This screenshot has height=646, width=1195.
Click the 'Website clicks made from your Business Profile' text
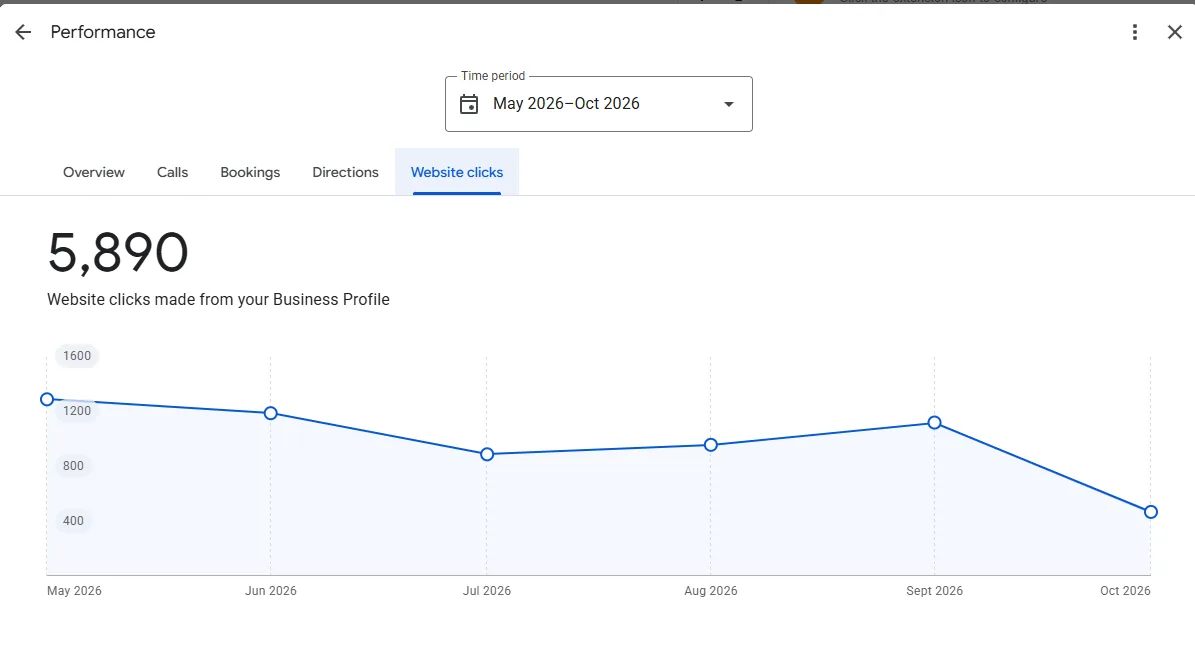pos(218,299)
